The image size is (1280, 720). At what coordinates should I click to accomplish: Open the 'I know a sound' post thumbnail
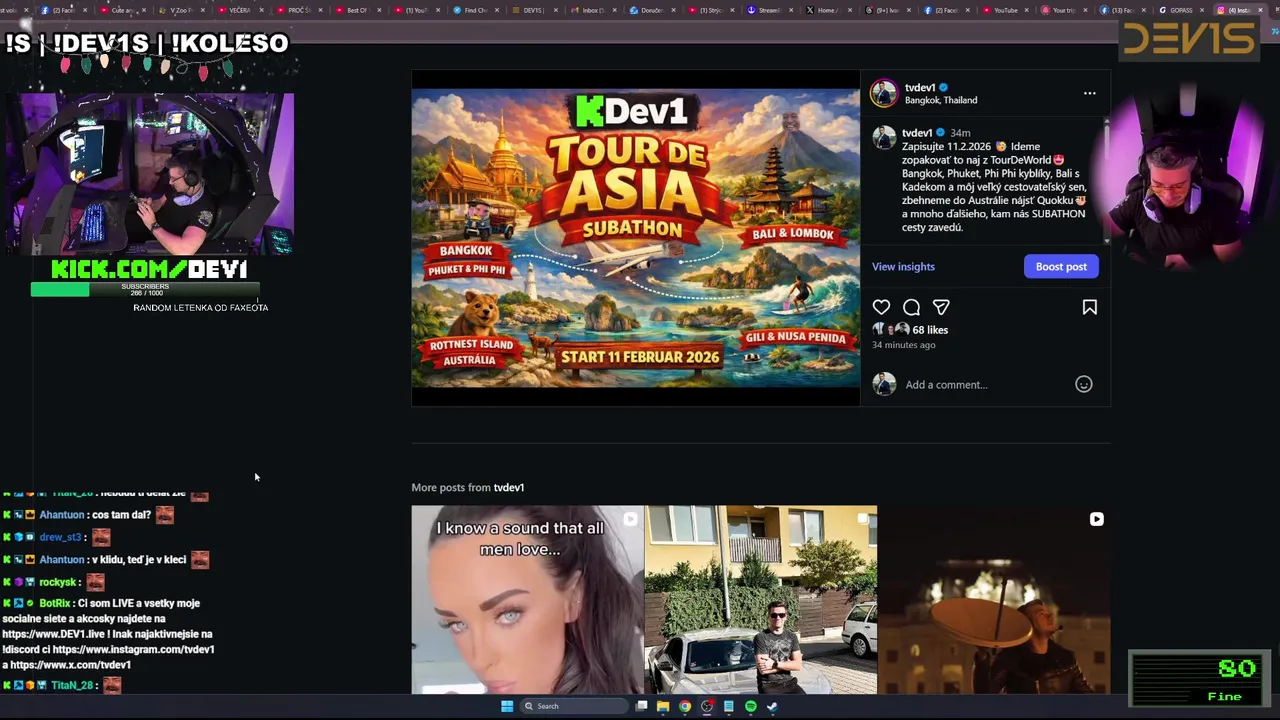[527, 600]
